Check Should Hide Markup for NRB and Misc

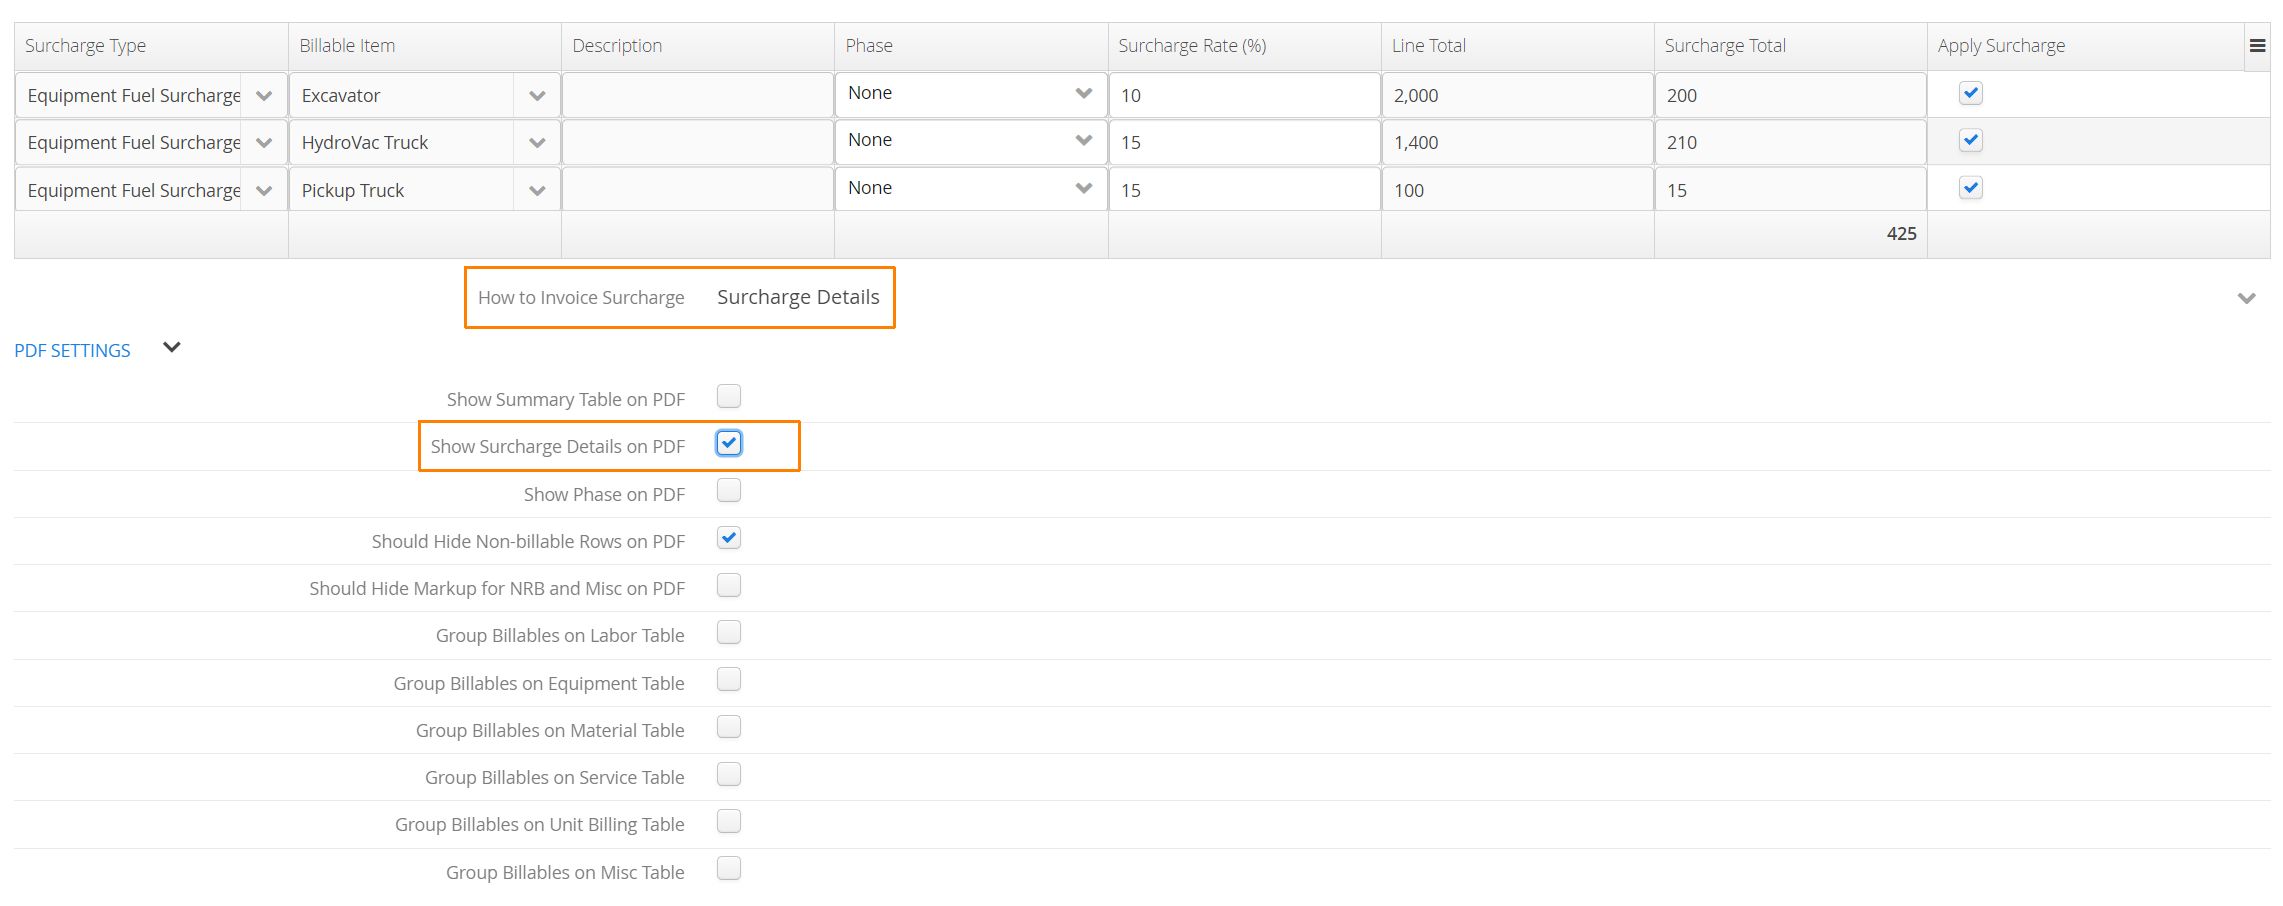729,585
